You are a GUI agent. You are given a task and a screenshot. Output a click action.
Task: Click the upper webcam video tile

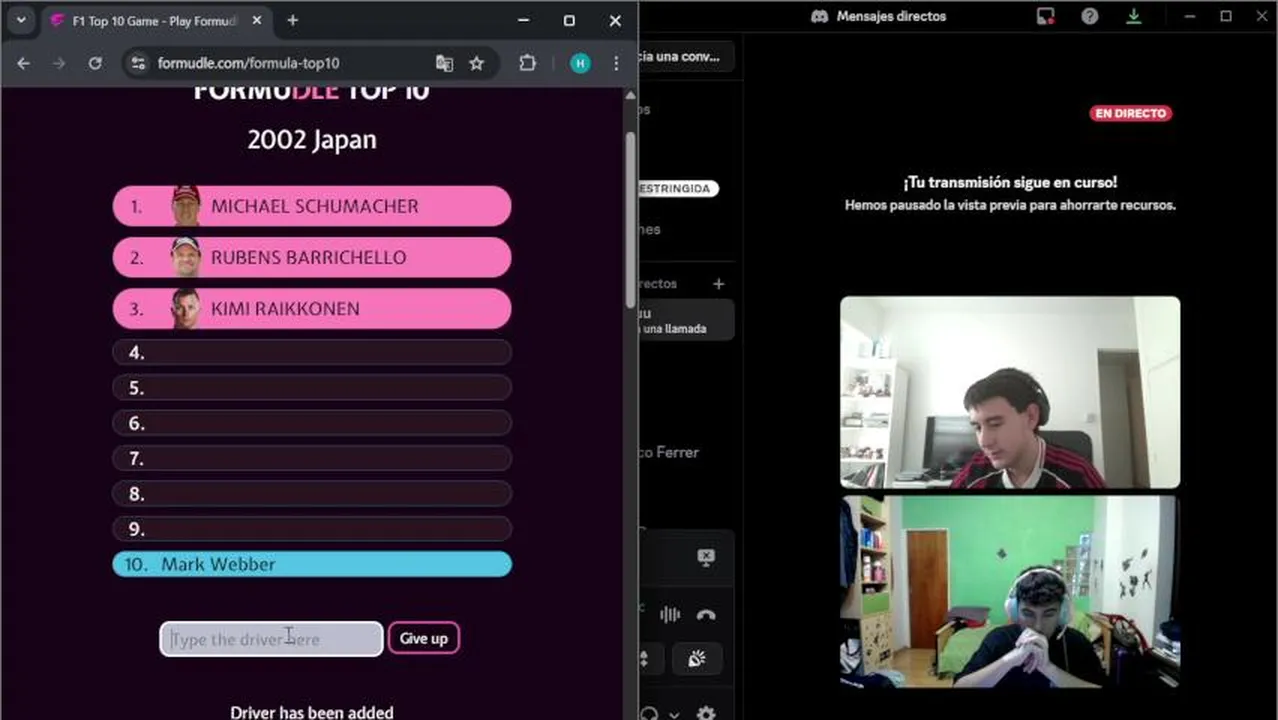tap(1010, 392)
